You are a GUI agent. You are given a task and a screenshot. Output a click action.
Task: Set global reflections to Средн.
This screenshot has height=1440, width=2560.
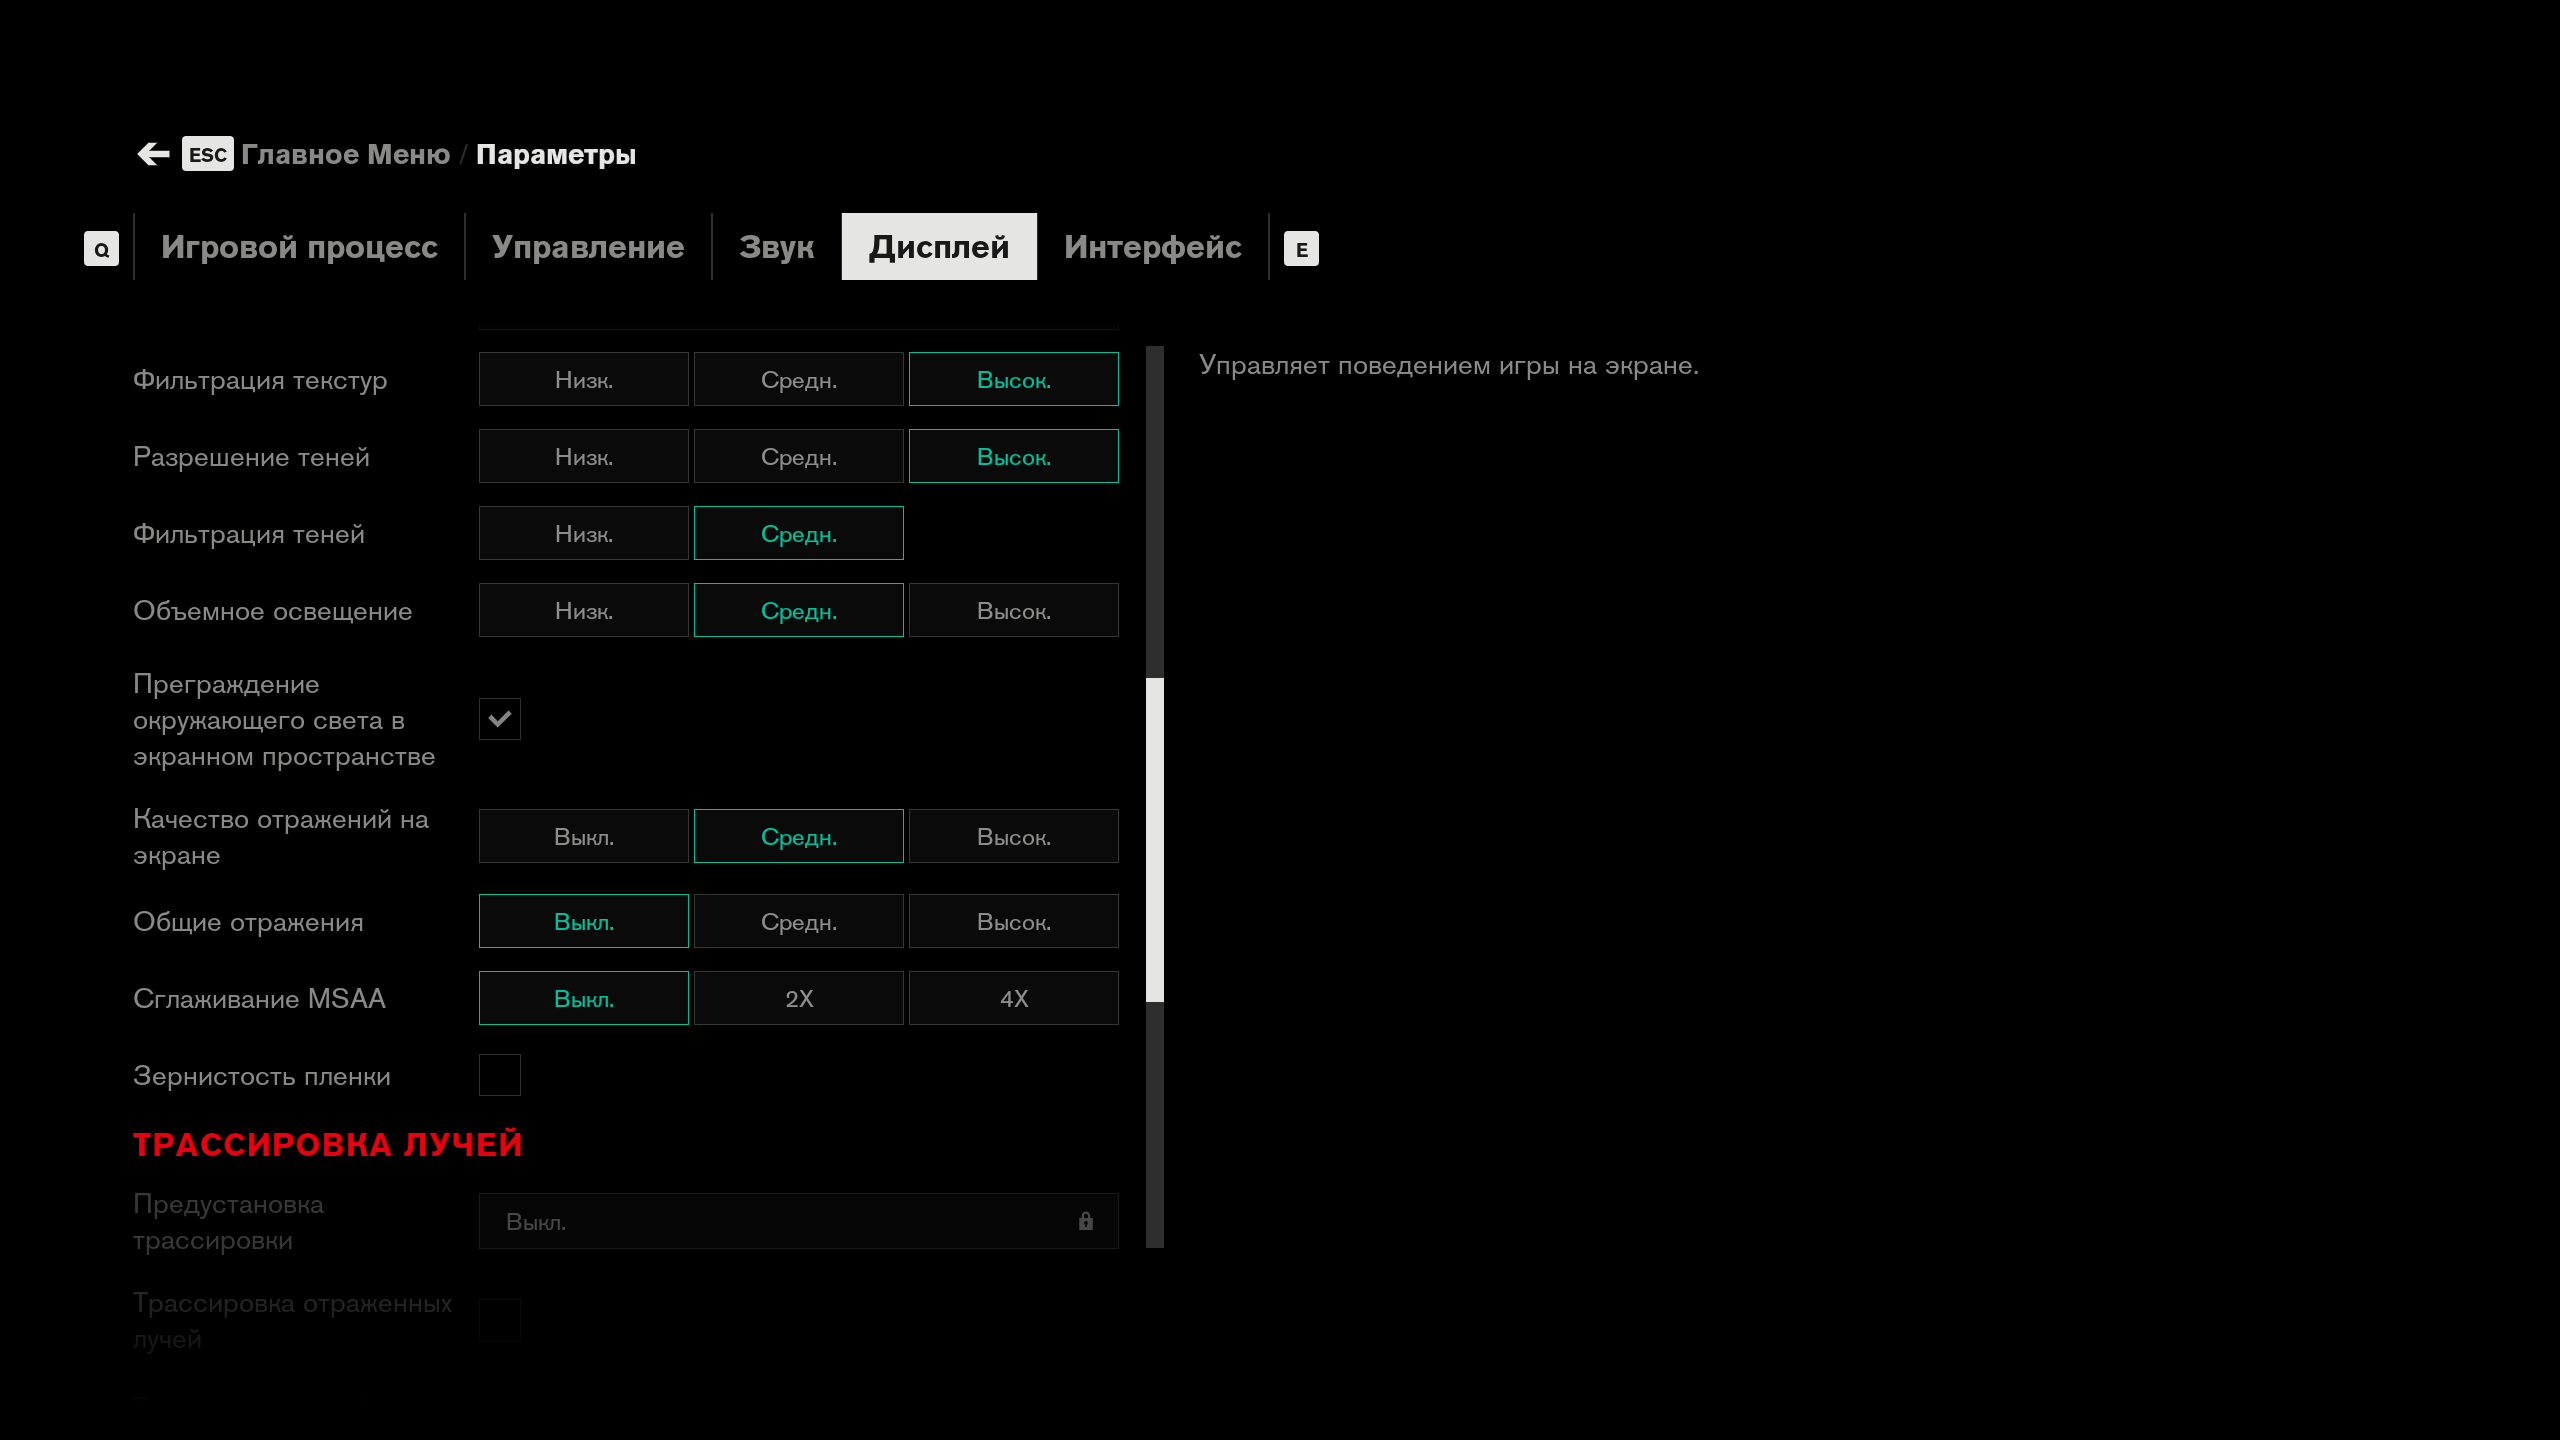[798, 921]
